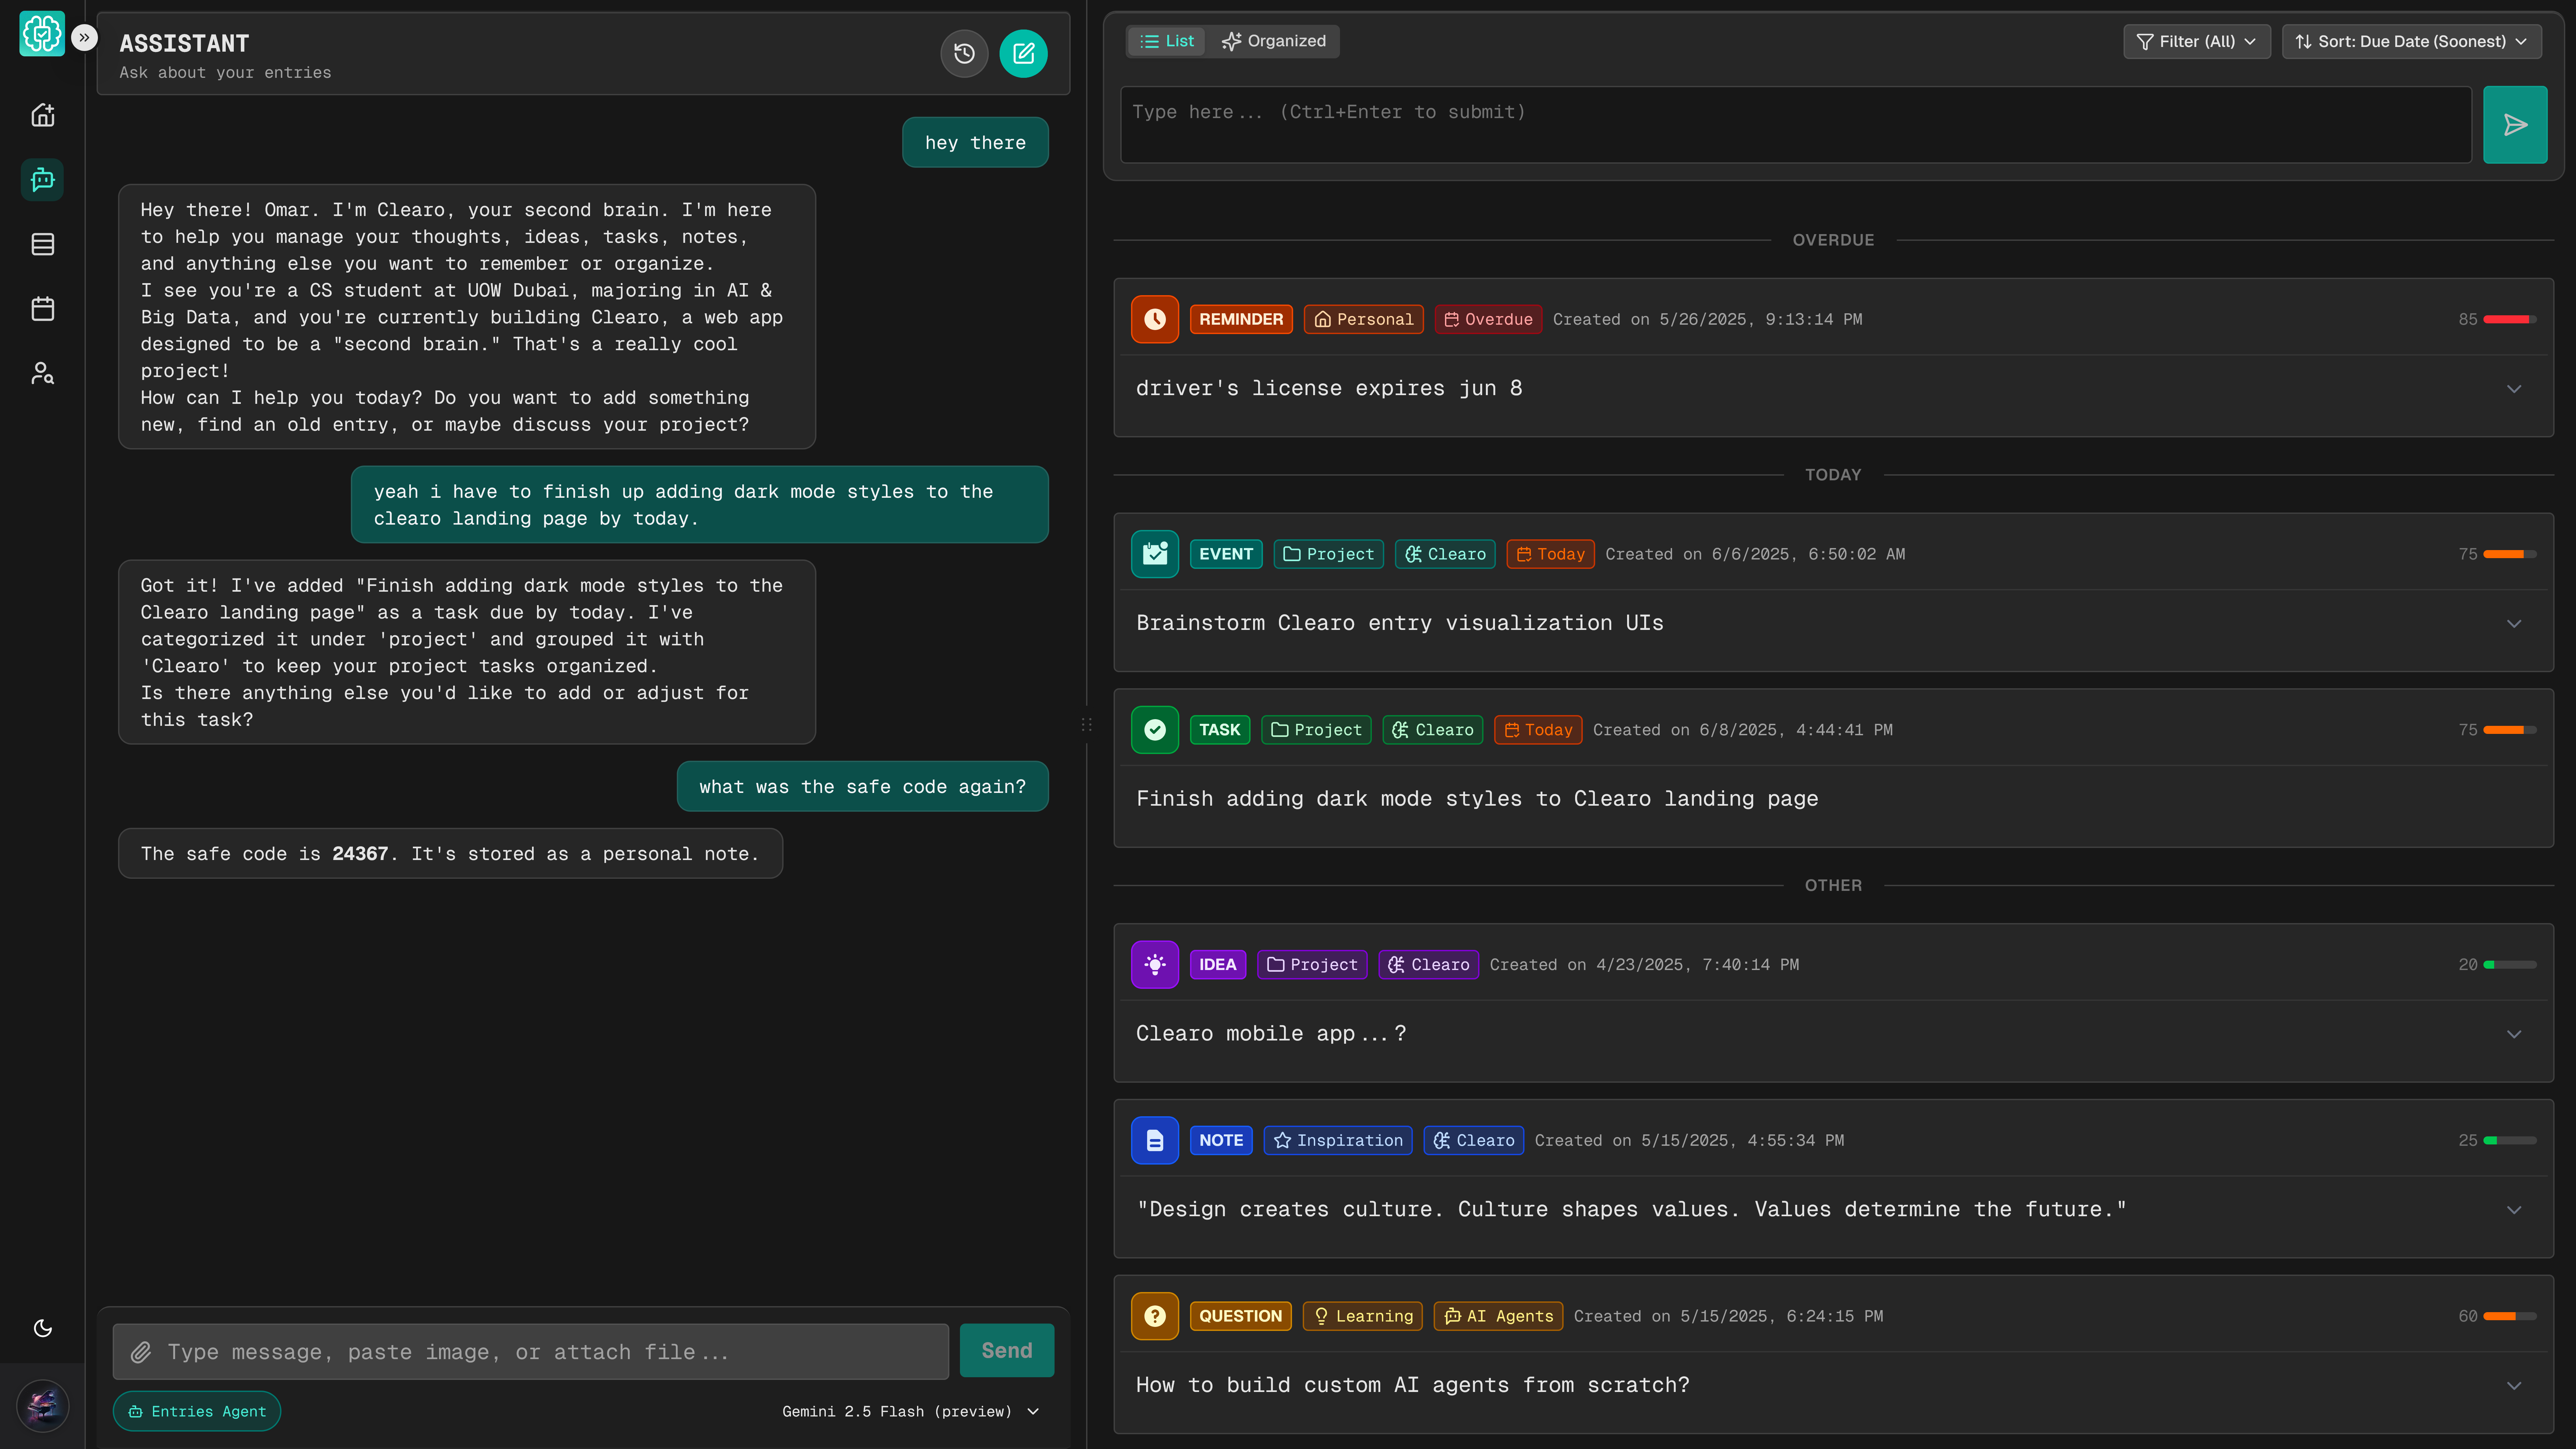The height and width of the screenshot is (1449, 2576).
Task: Click the Project tag on the idea entry
Action: pos(1312,965)
